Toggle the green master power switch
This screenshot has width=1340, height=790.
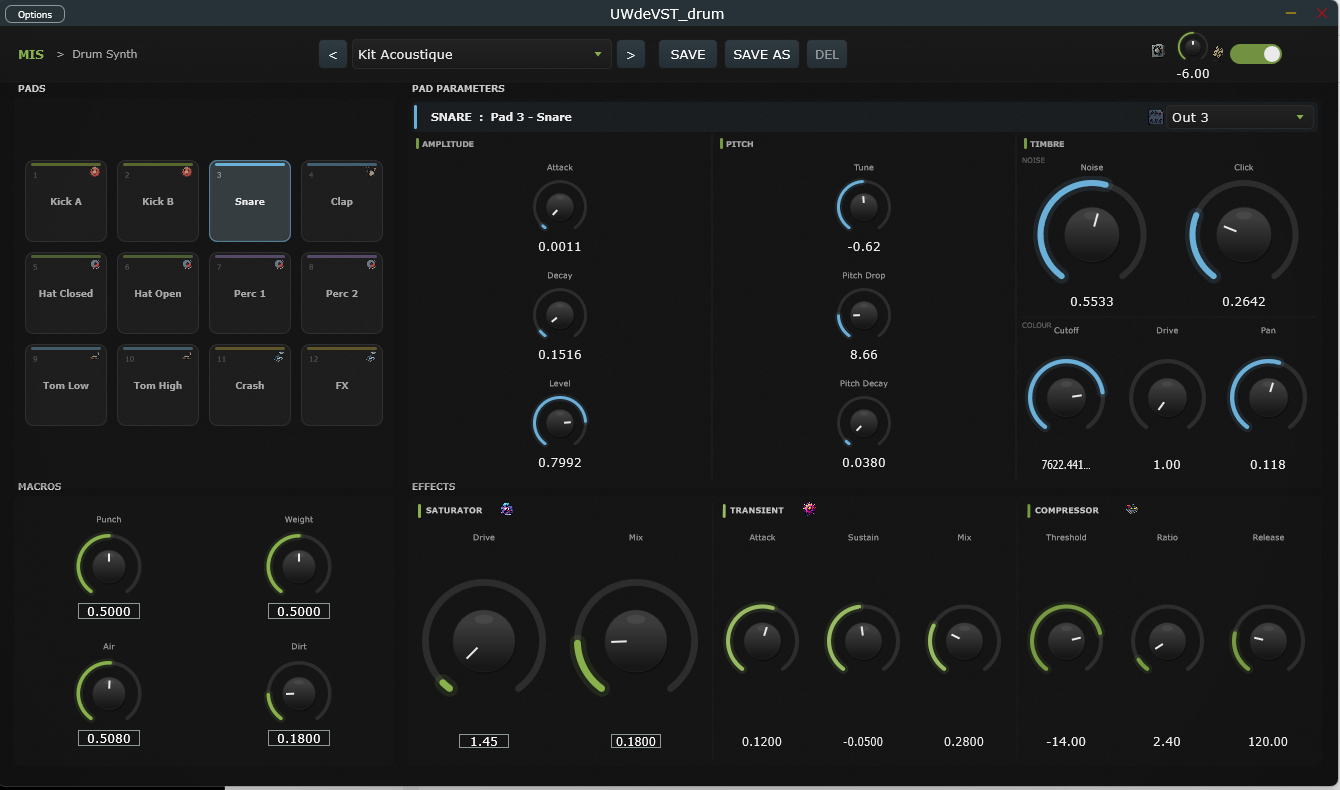pyautogui.click(x=1255, y=54)
